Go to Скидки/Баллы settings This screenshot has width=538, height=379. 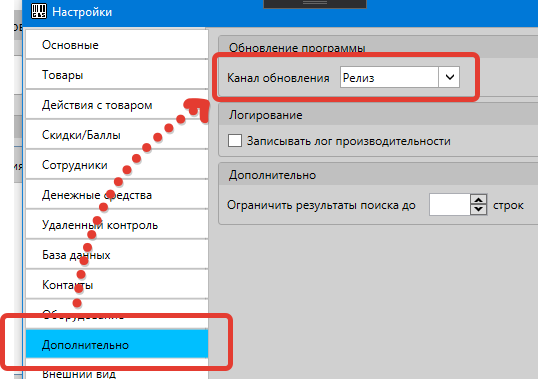pos(117,134)
